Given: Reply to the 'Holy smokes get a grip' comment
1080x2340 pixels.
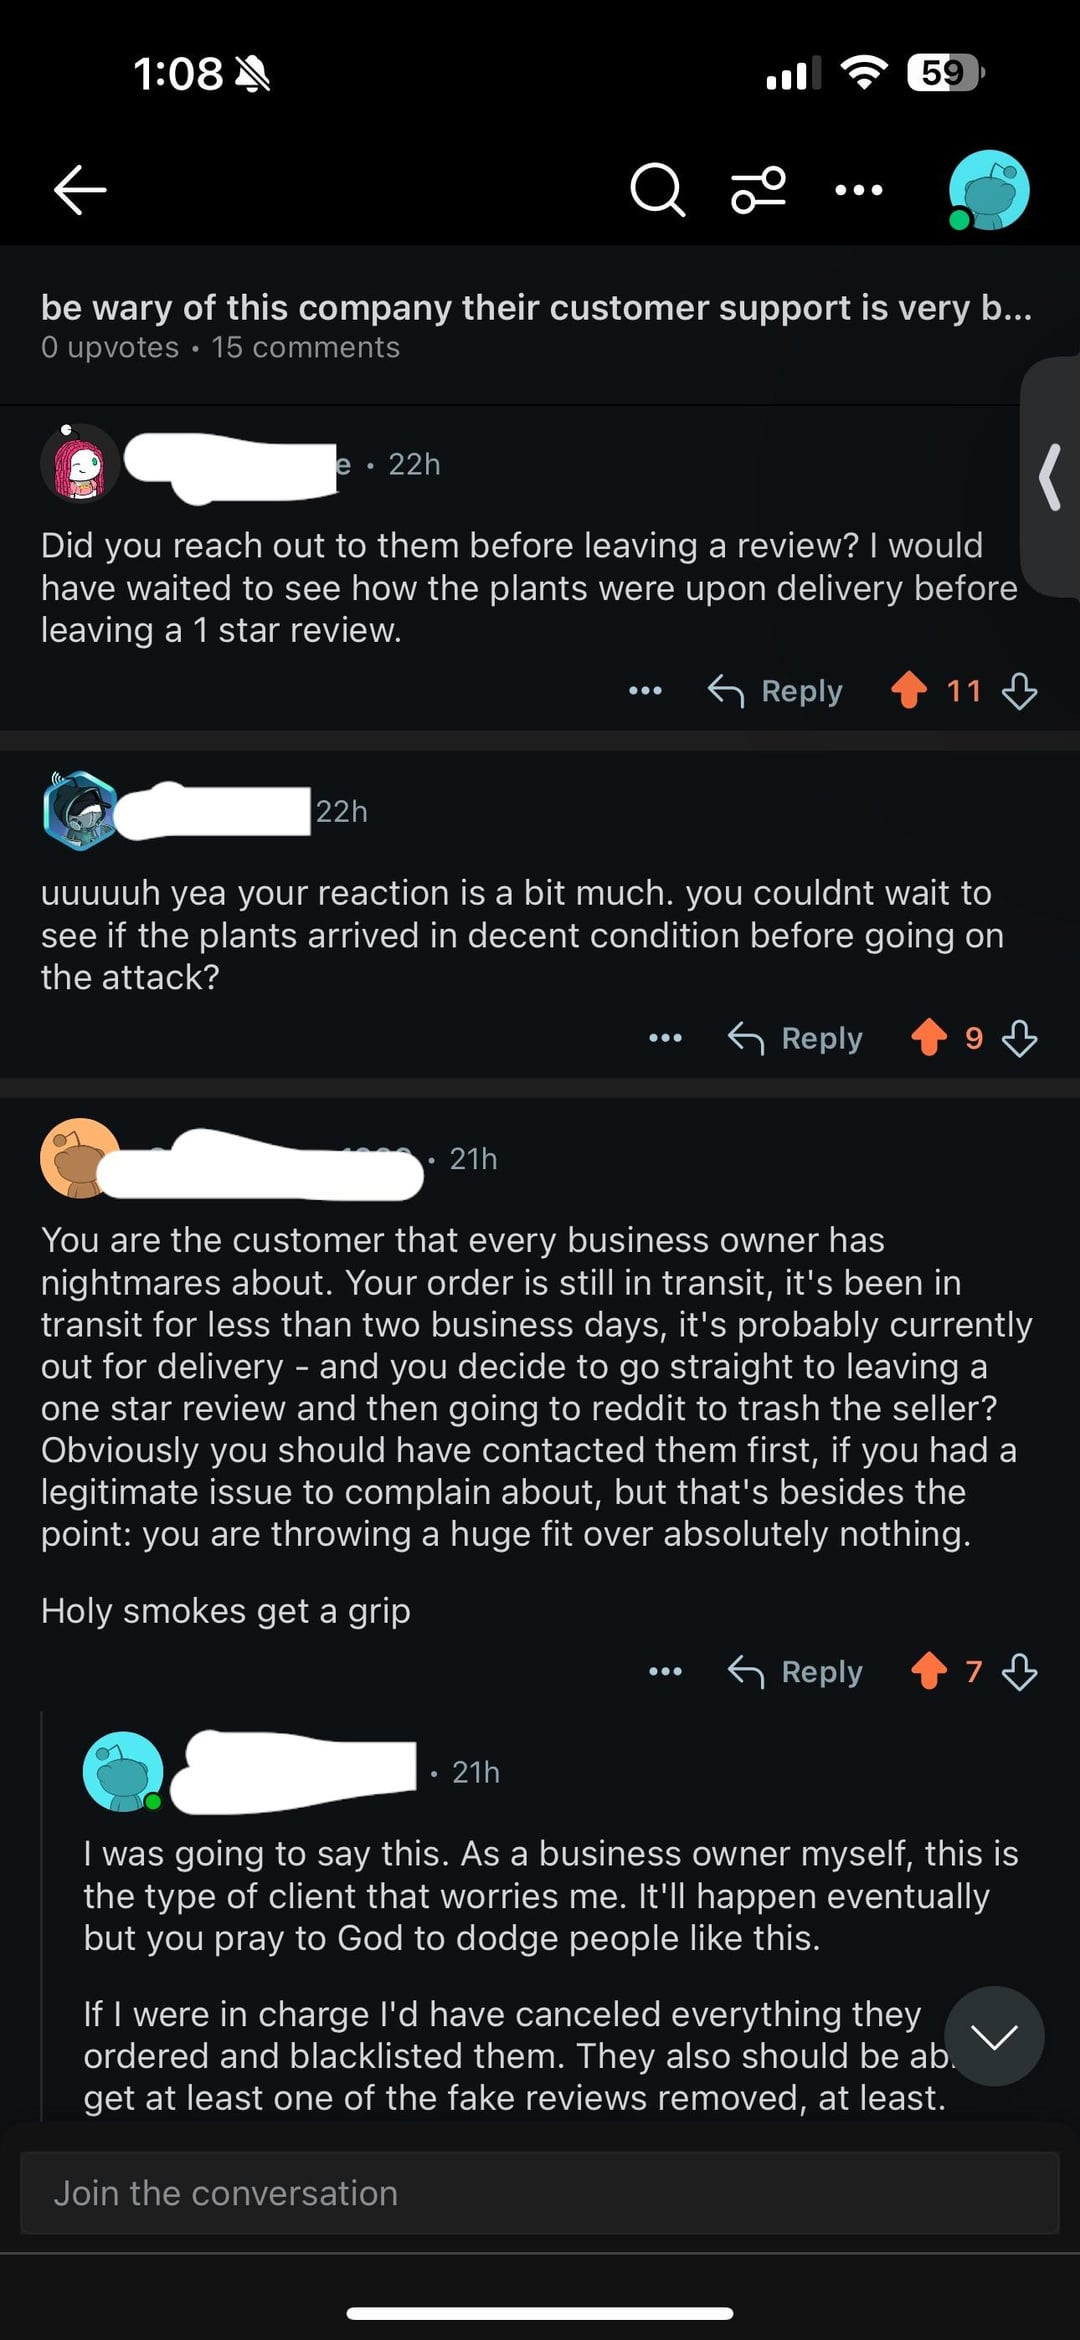Looking at the screenshot, I should [x=796, y=1670].
